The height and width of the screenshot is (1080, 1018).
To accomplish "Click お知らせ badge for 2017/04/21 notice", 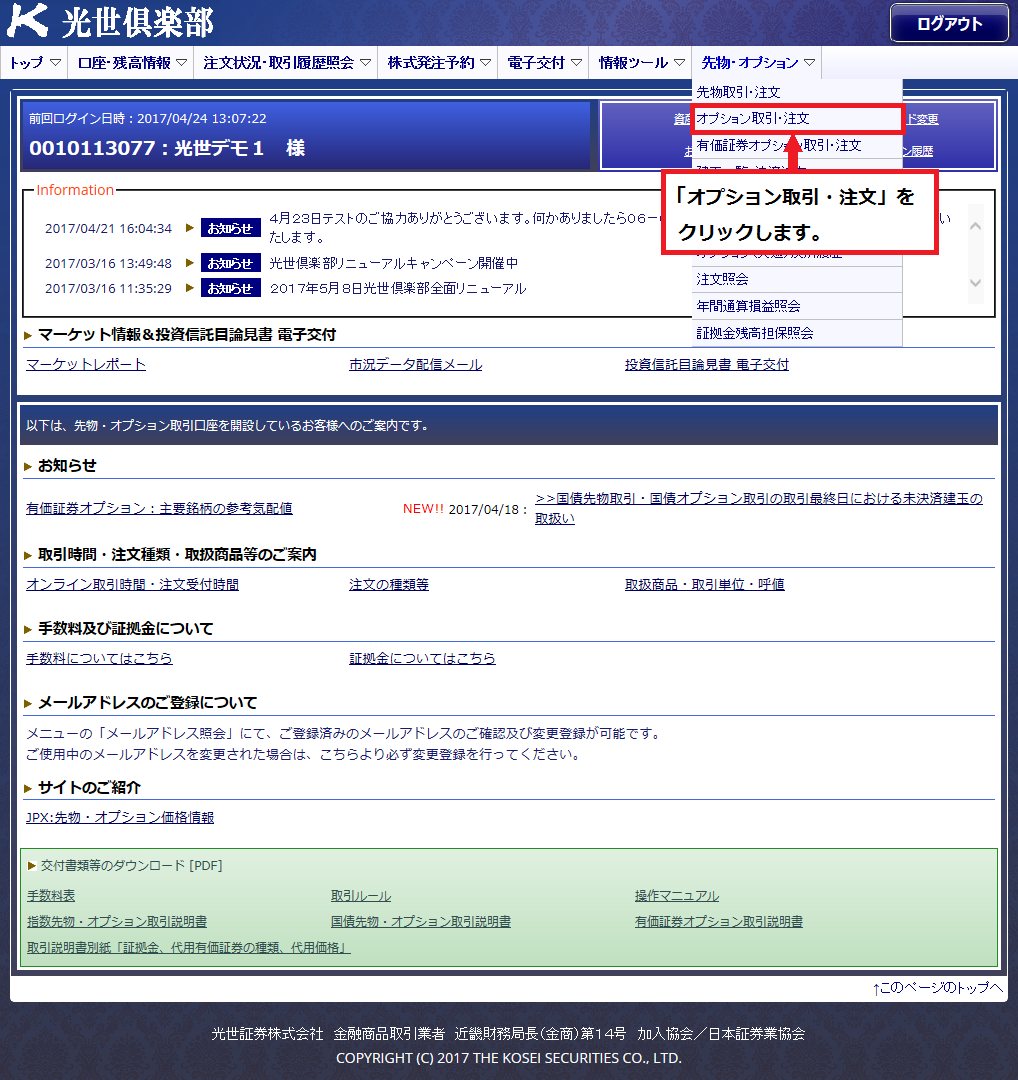I will (x=230, y=228).
